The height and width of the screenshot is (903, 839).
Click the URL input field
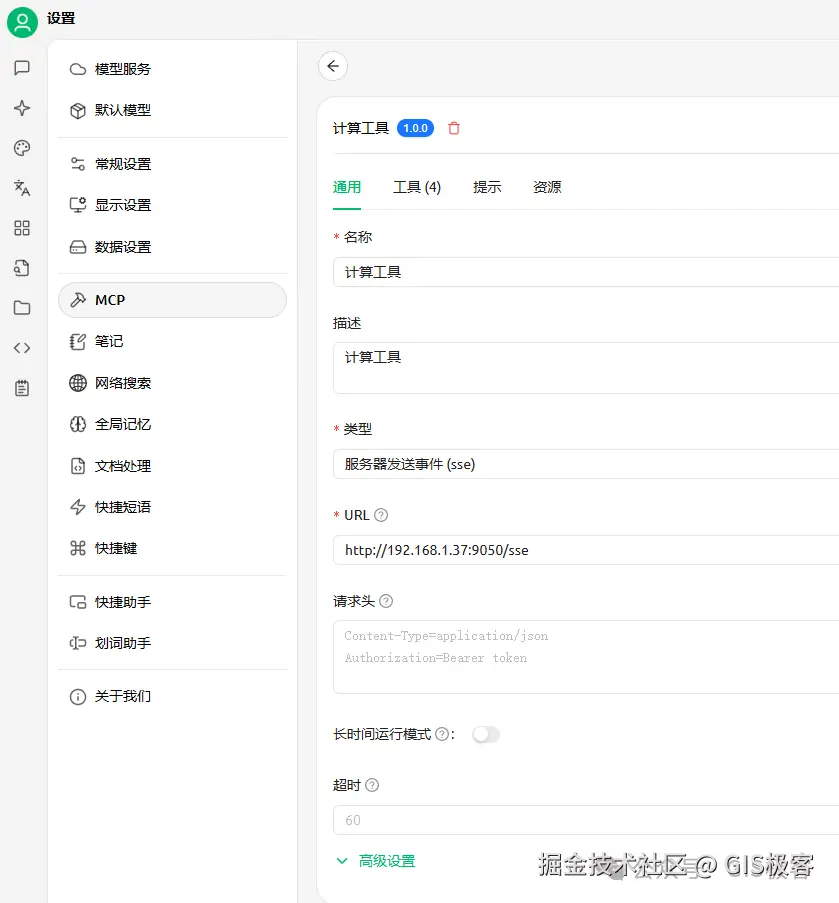(x=586, y=550)
